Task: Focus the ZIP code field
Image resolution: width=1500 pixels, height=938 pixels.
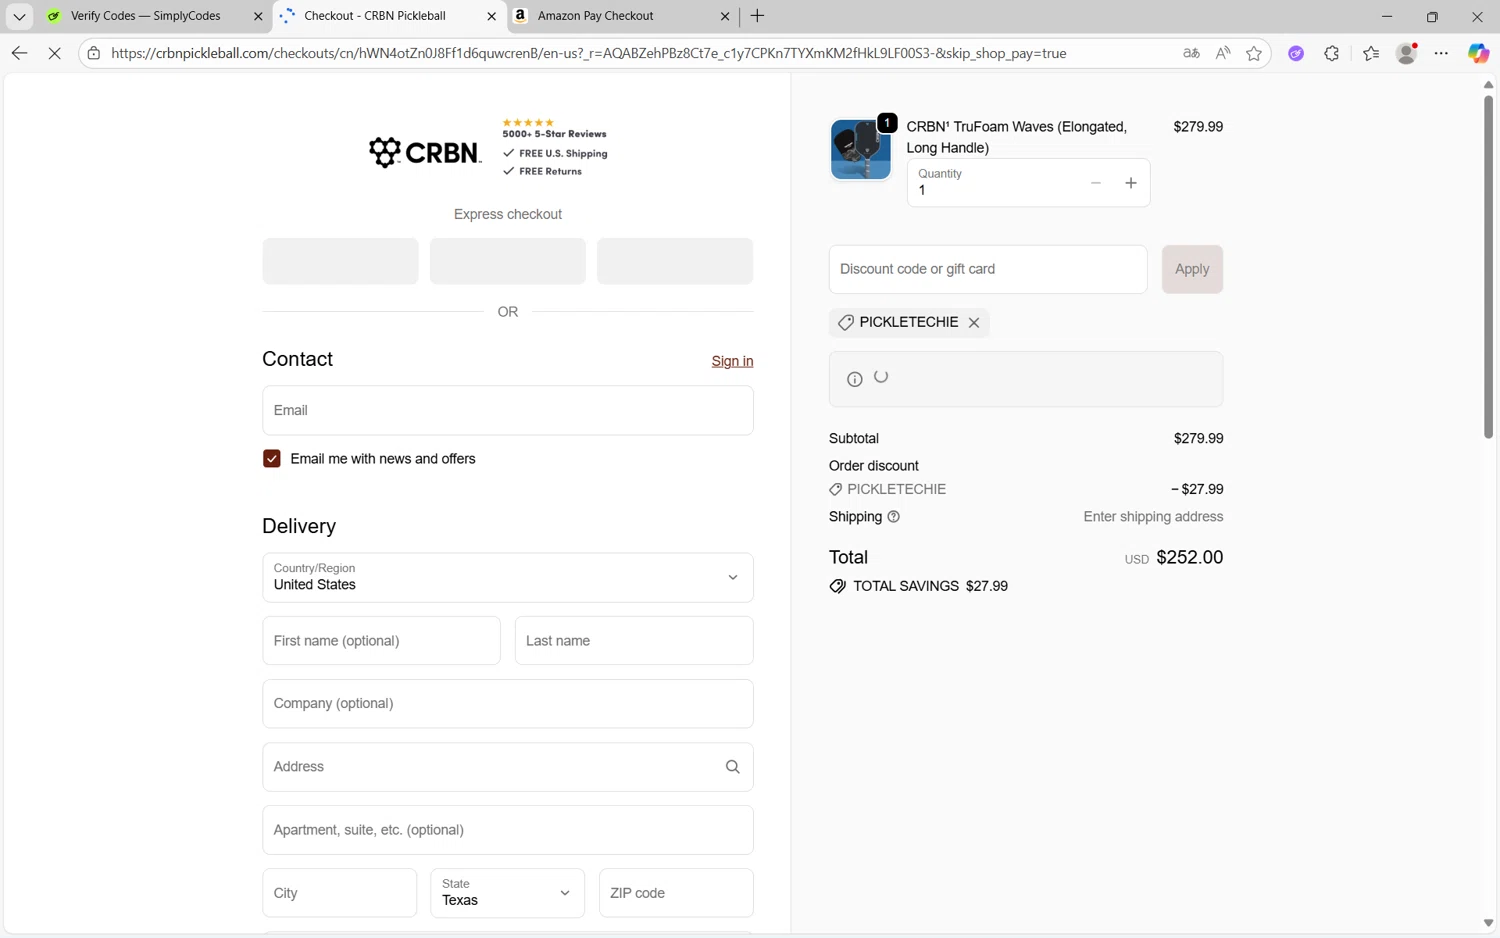Action: coord(676,893)
